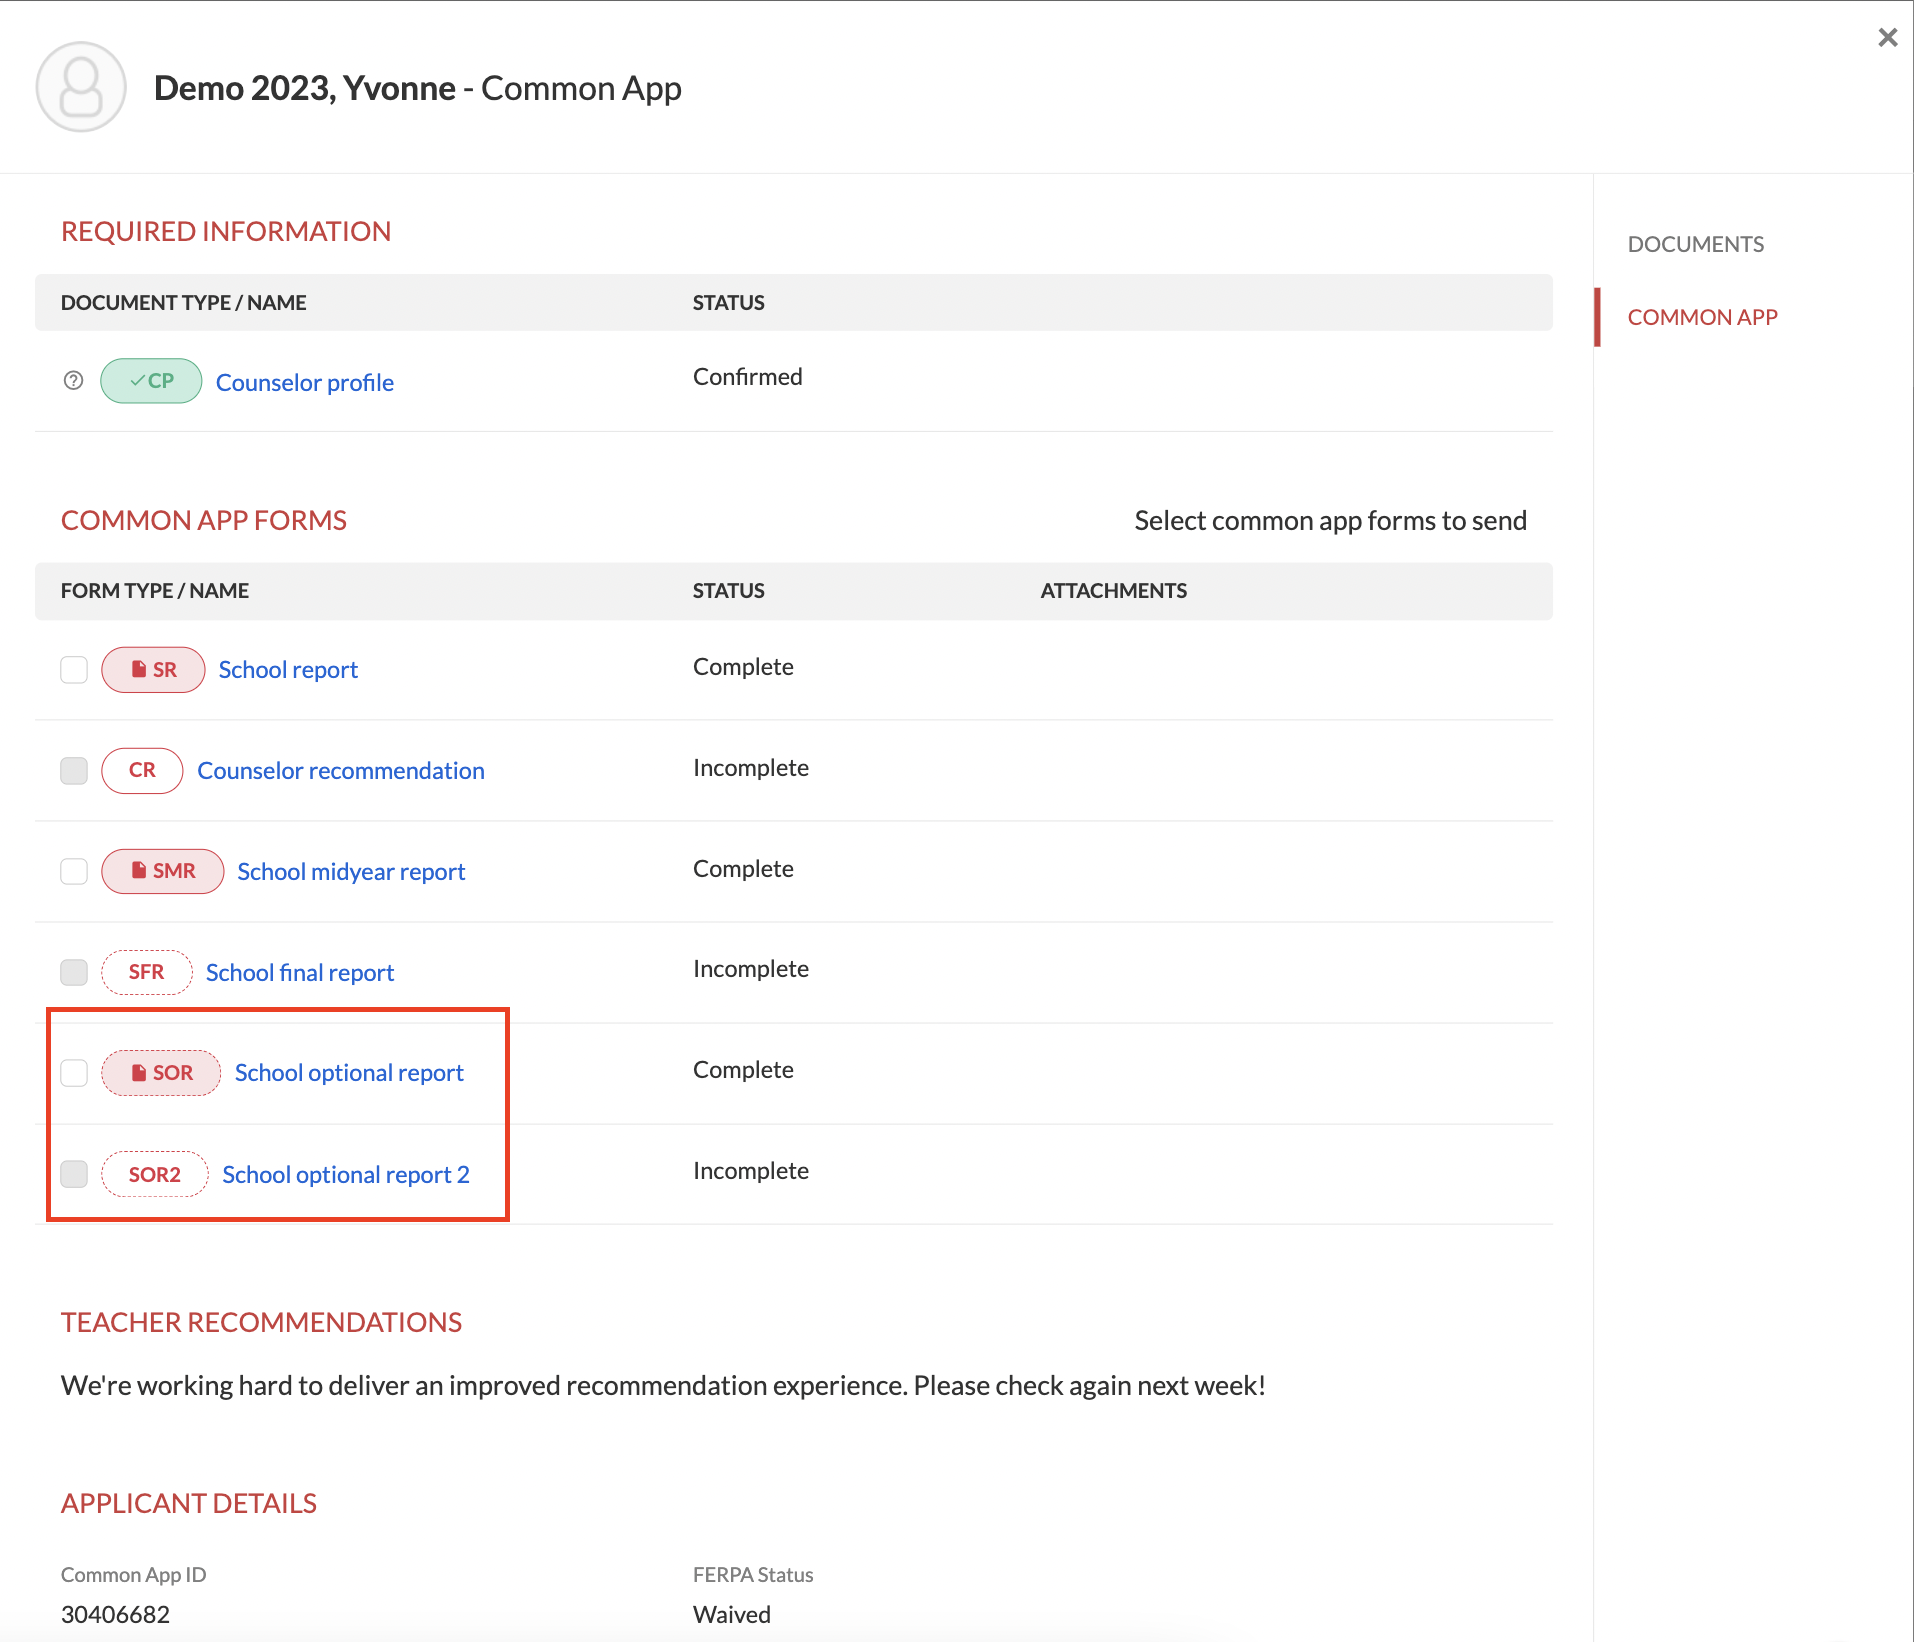1914x1642 pixels.
Task: Open the School optional report link
Action: (349, 1073)
